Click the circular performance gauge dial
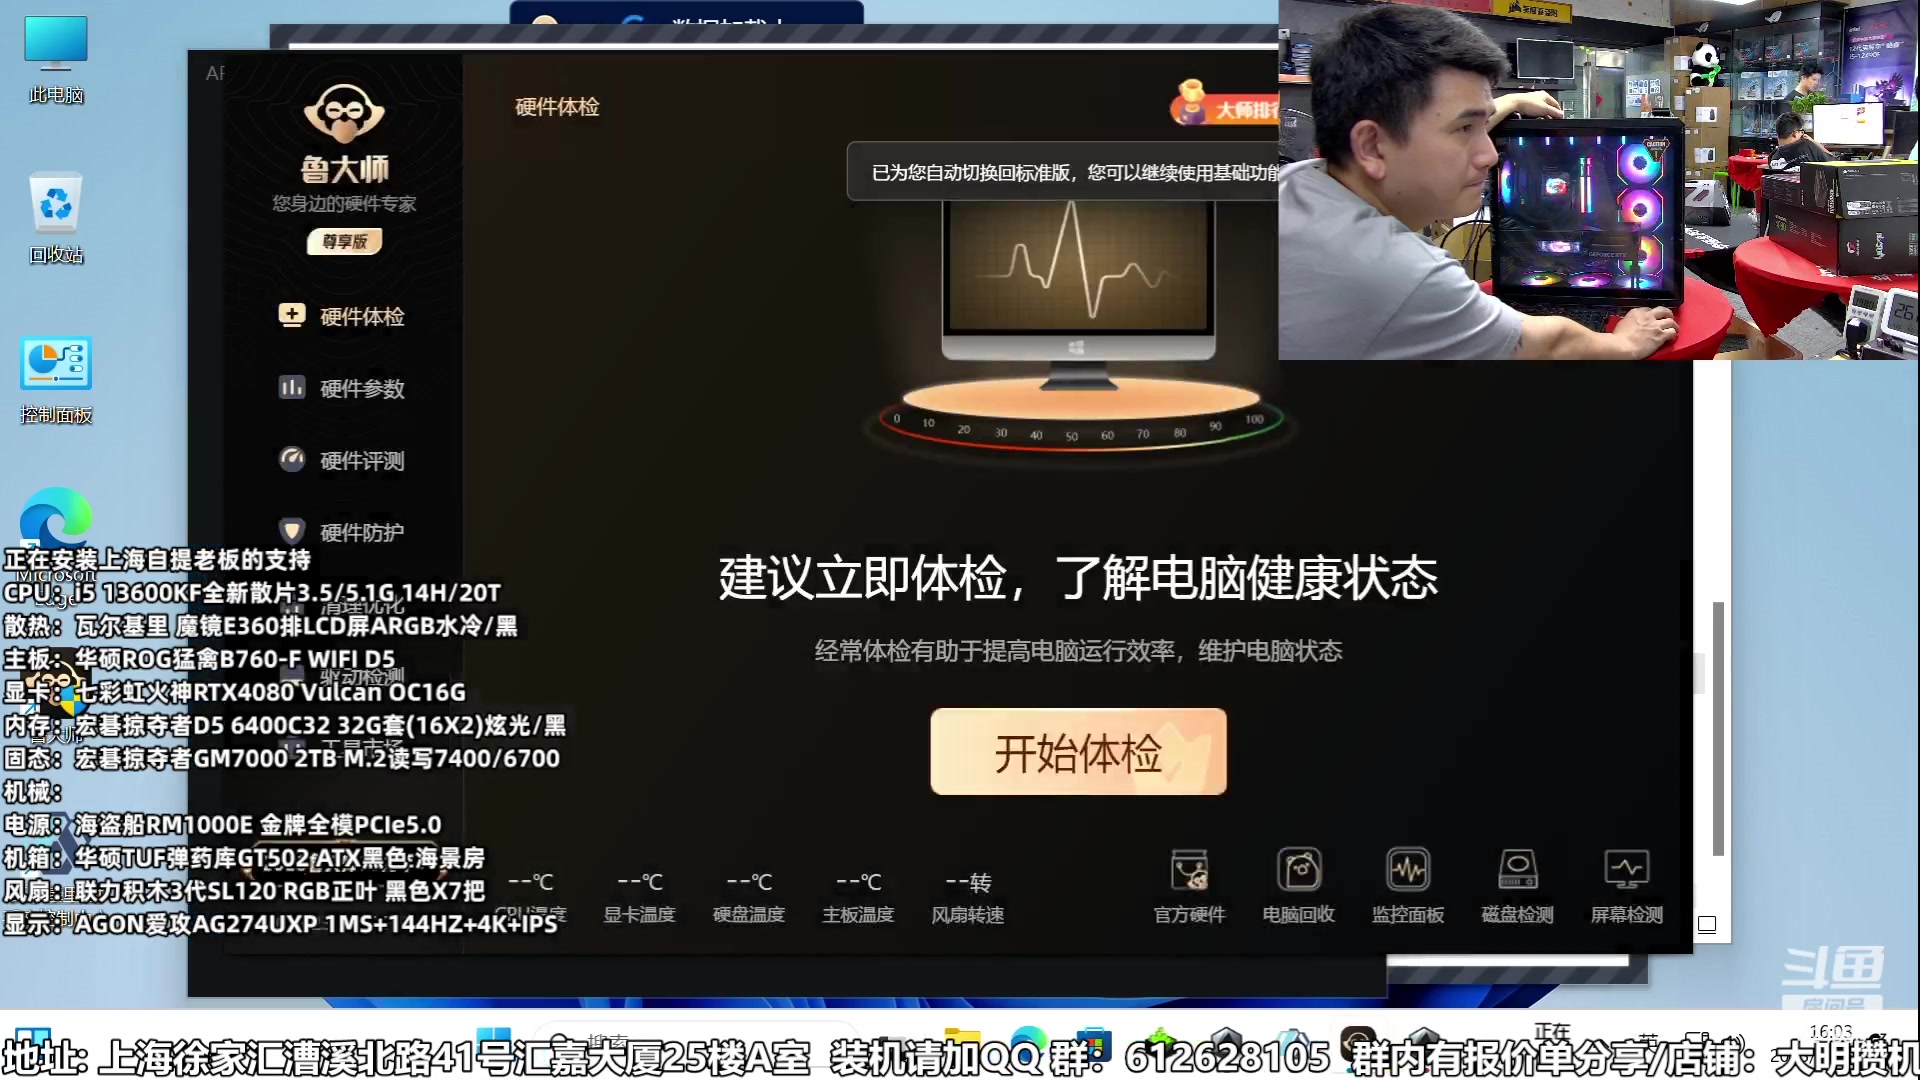The width and height of the screenshot is (1920, 1080). point(1078,425)
